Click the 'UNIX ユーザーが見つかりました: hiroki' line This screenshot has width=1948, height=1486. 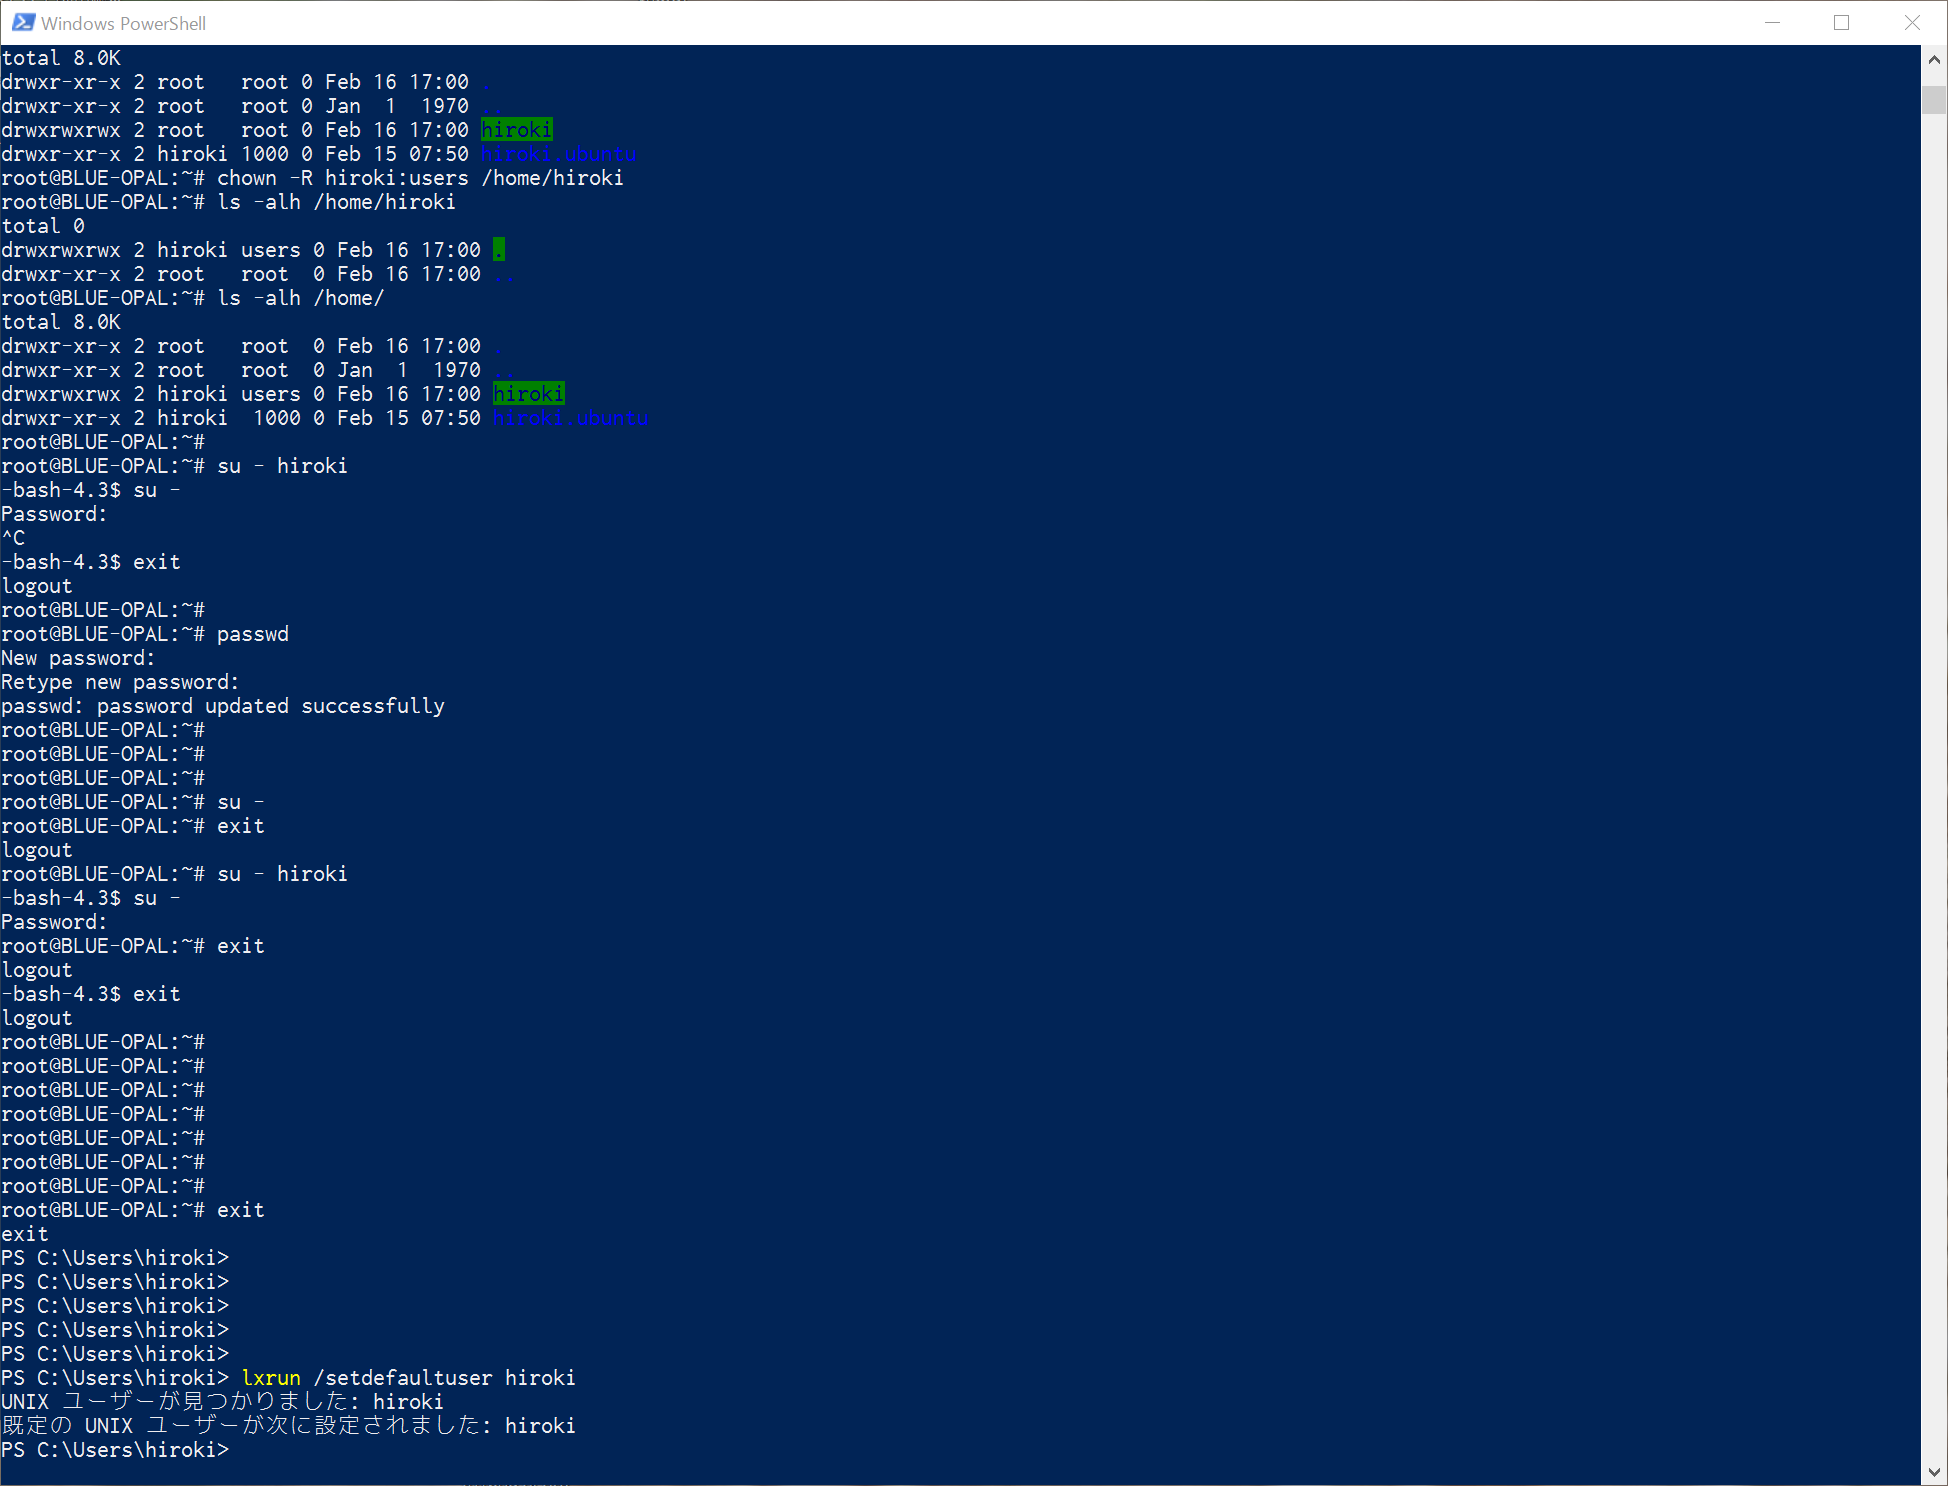point(222,1402)
